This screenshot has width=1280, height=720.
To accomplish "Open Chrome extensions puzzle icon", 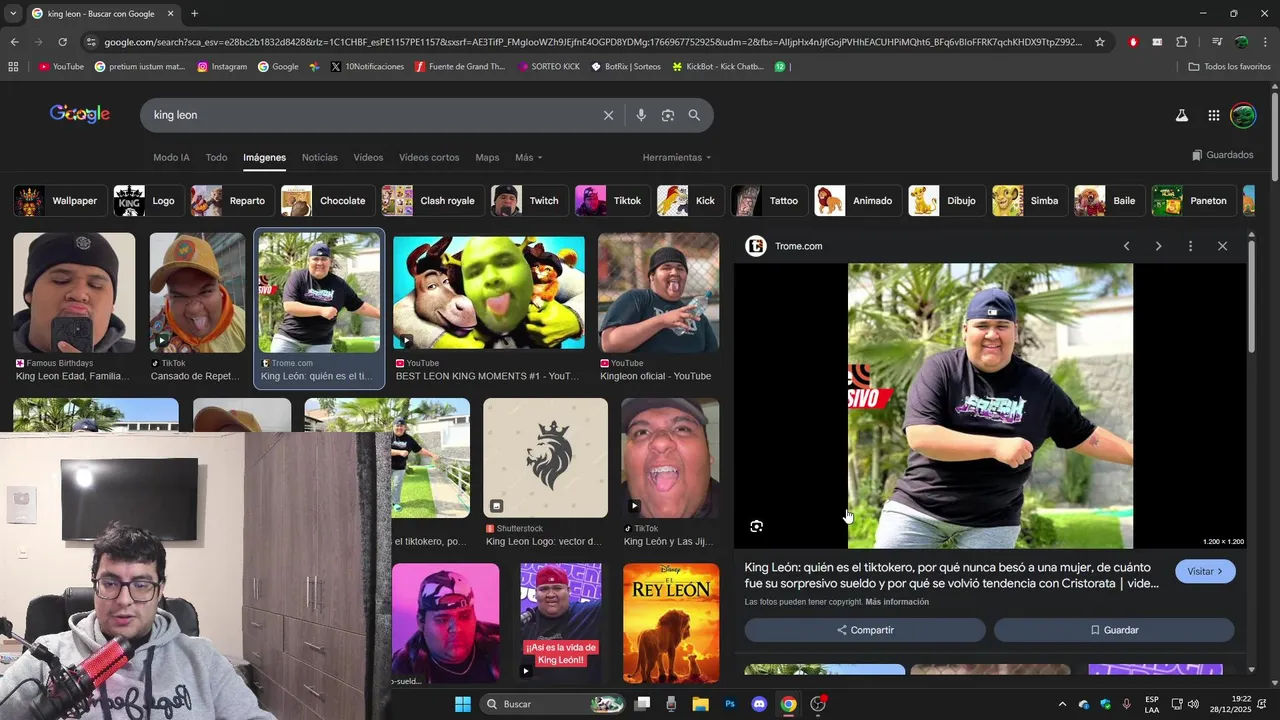I will (1181, 42).
